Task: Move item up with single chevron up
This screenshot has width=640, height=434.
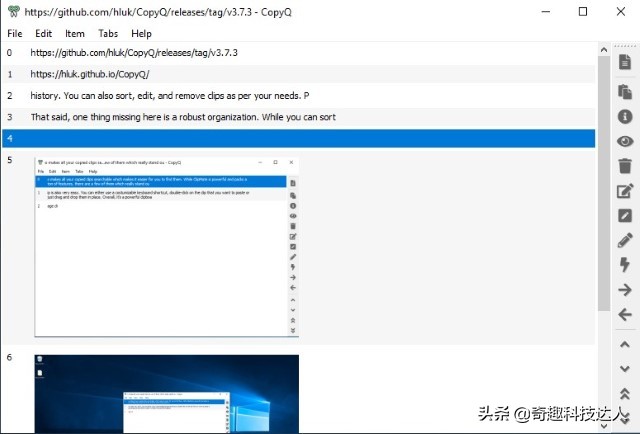Action: coord(624,344)
